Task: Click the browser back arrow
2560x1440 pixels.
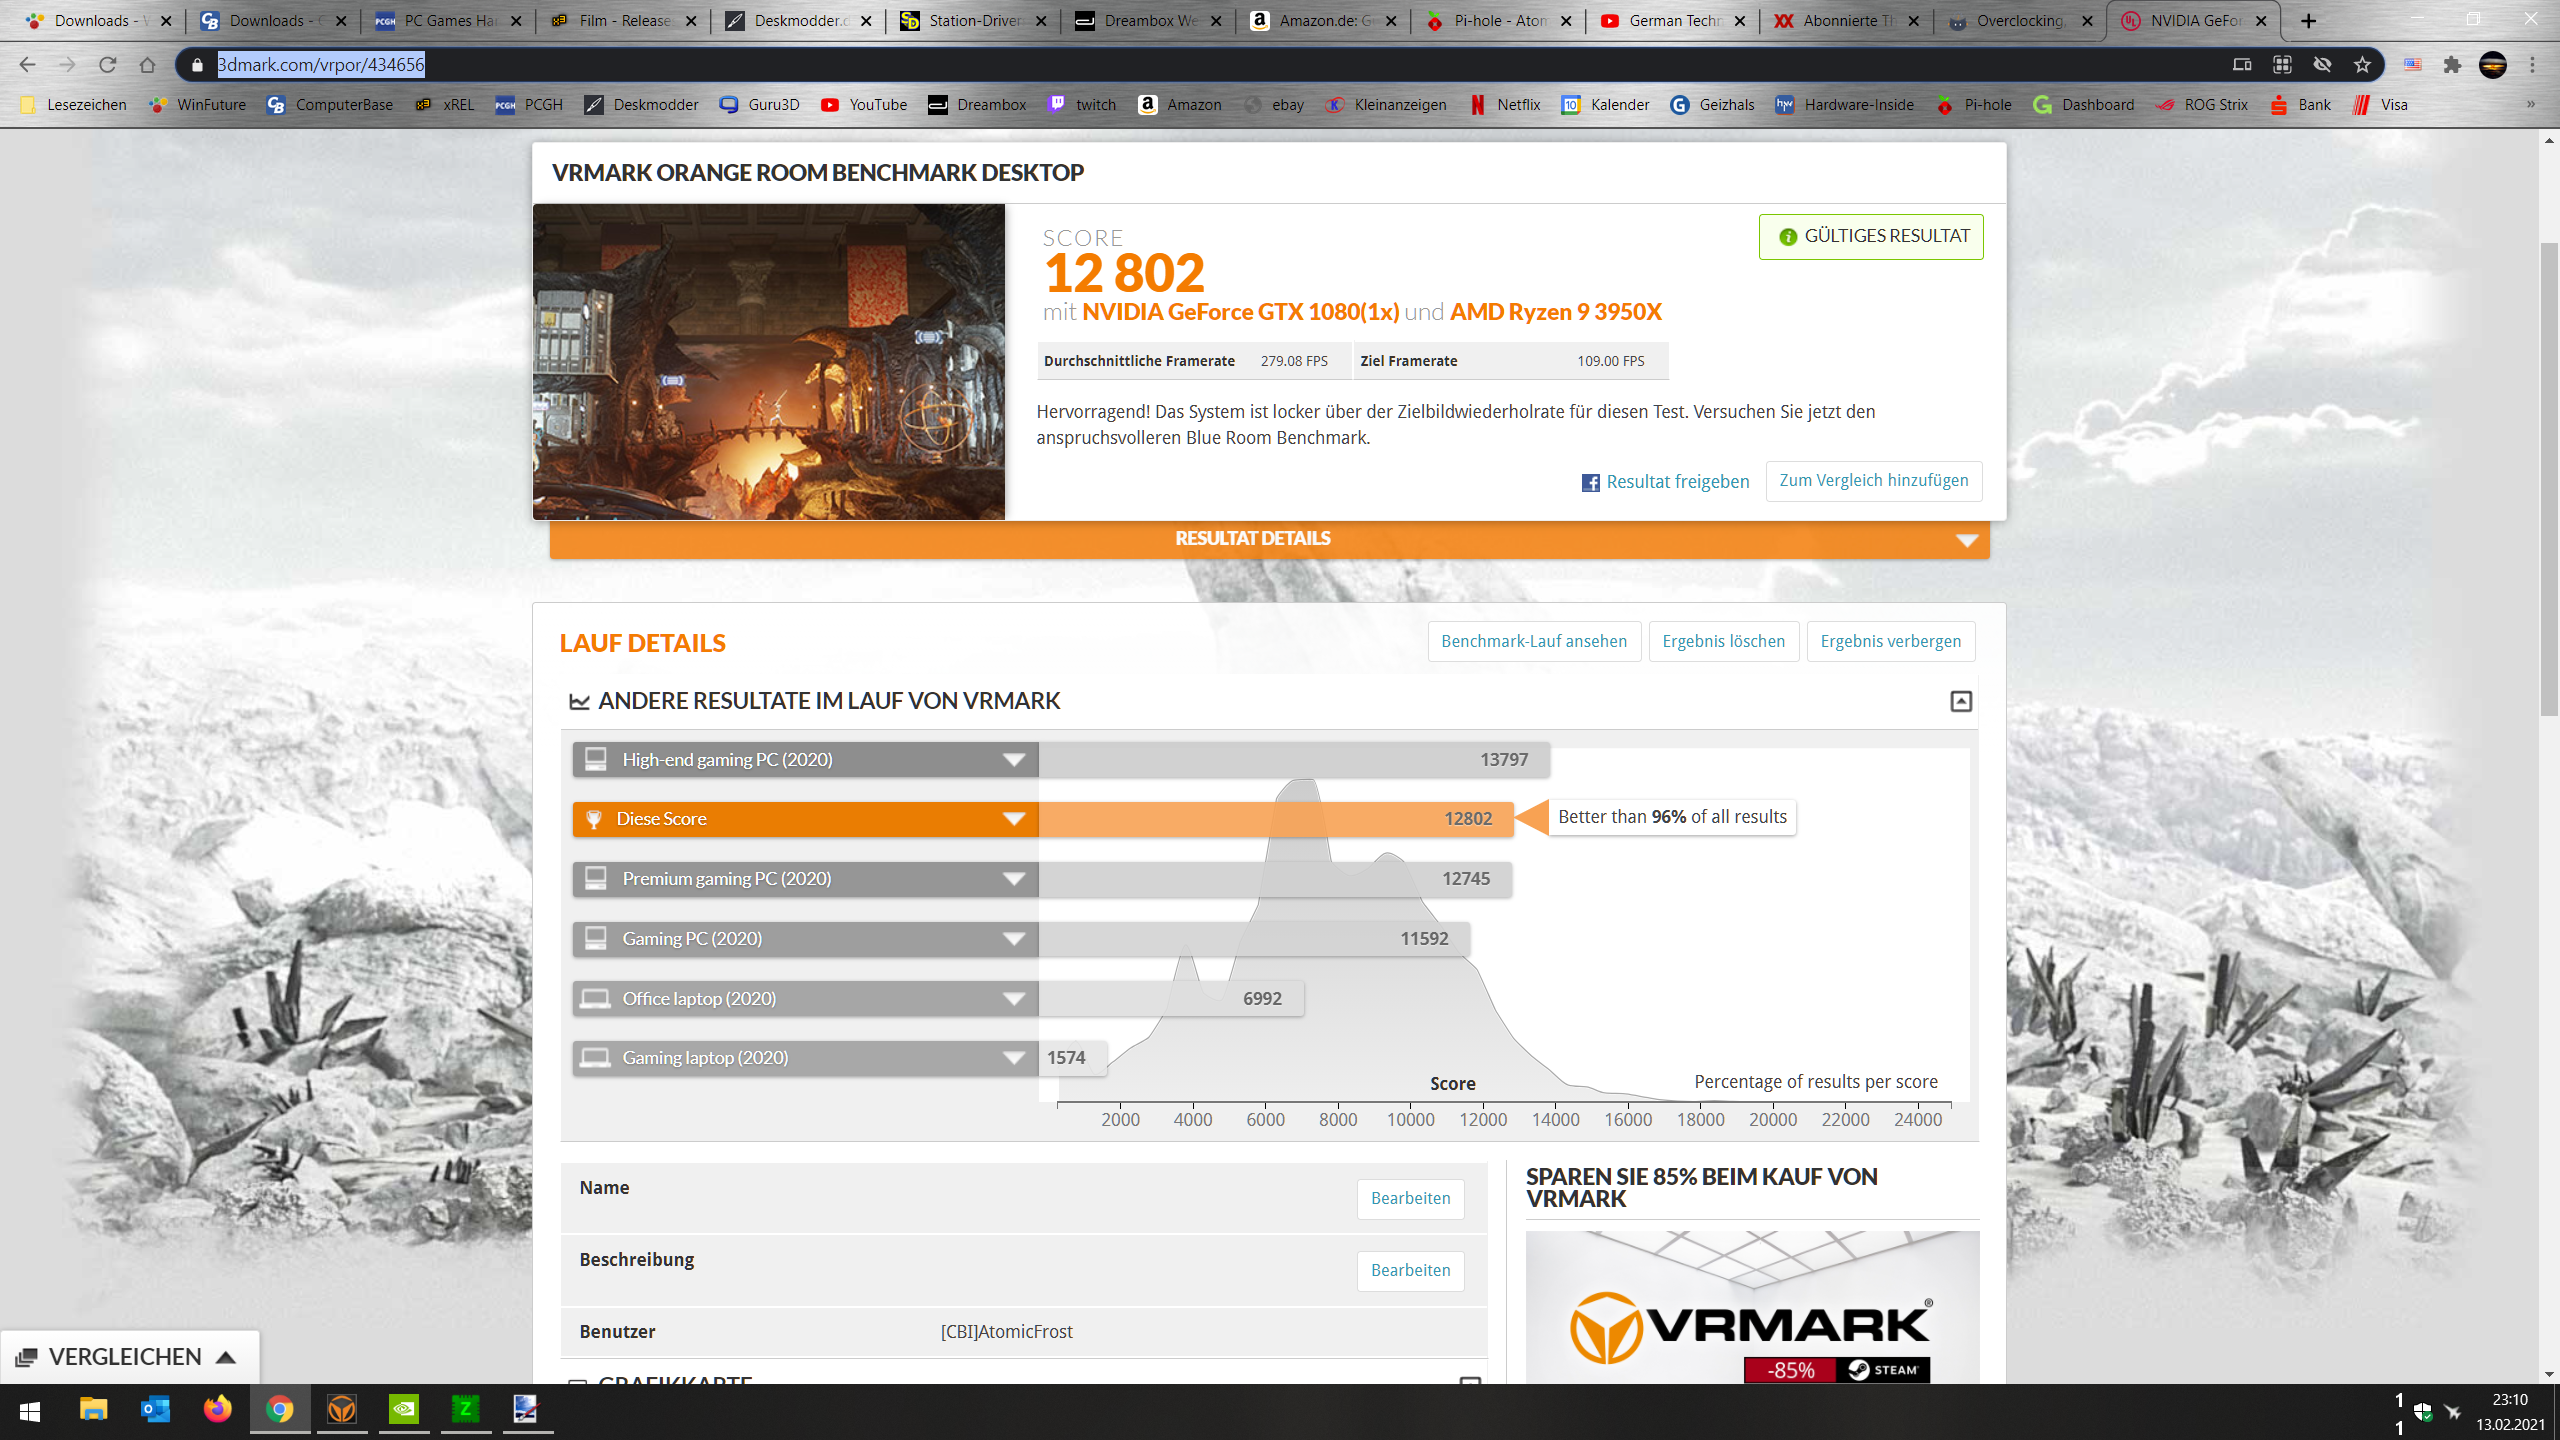Action: point(27,65)
